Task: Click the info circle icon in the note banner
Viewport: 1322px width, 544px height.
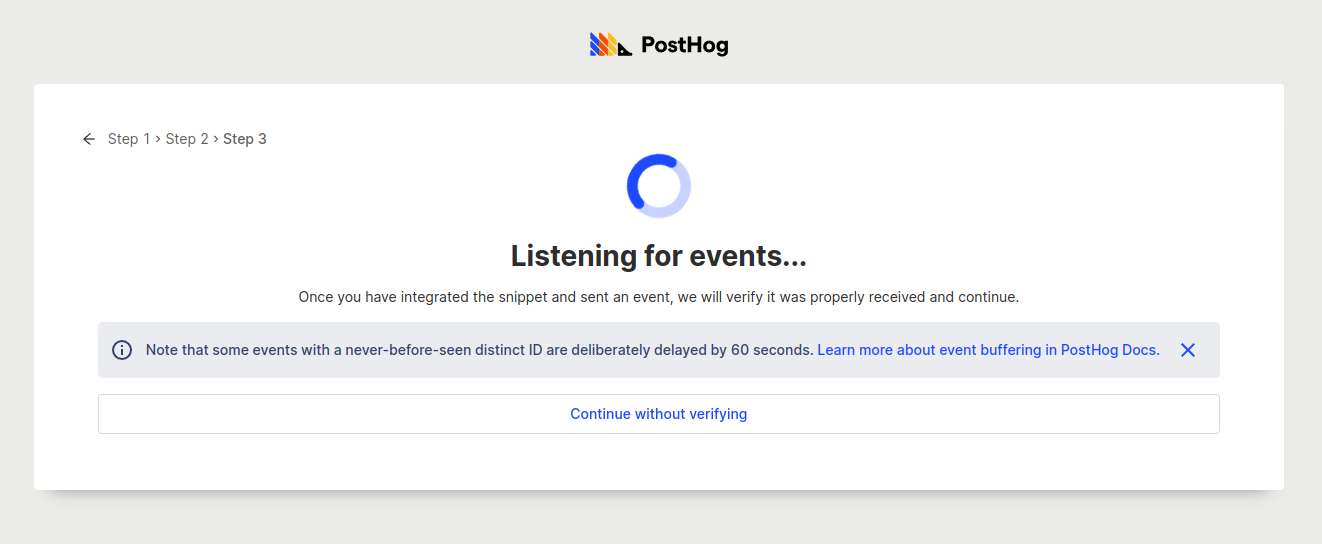Action: coord(122,350)
